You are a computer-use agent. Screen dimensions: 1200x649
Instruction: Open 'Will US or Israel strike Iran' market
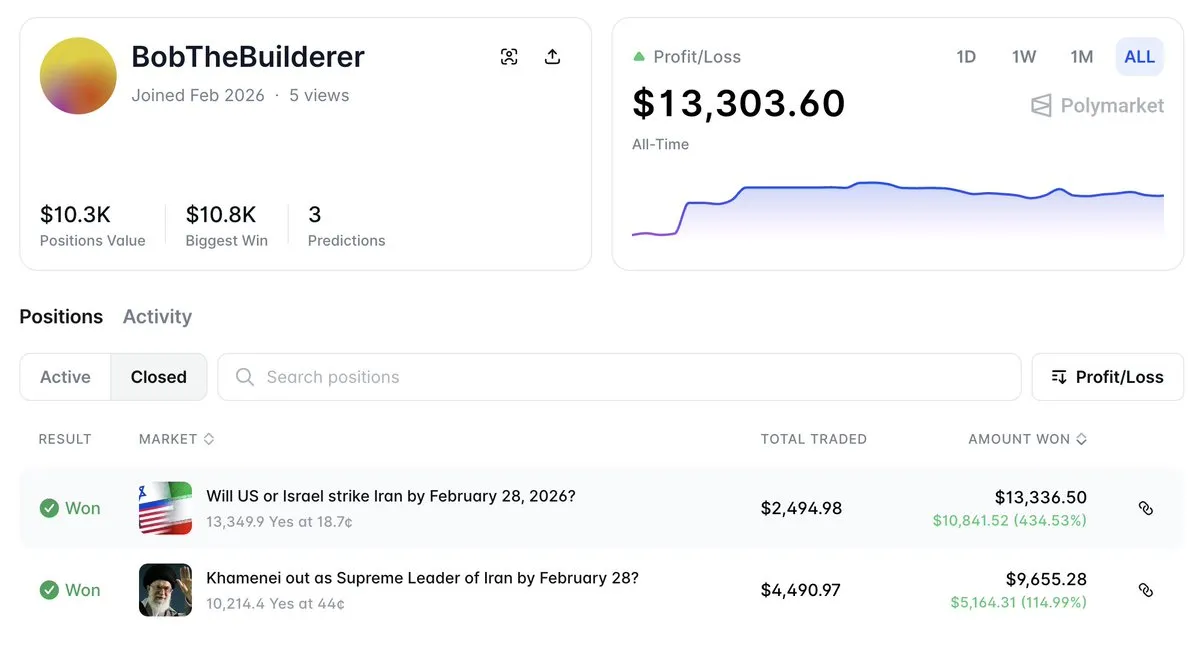point(390,496)
